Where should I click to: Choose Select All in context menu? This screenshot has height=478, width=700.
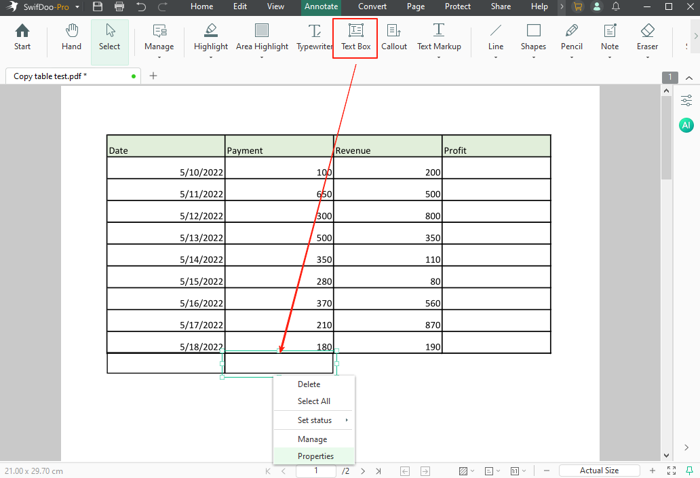[x=314, y=401]
